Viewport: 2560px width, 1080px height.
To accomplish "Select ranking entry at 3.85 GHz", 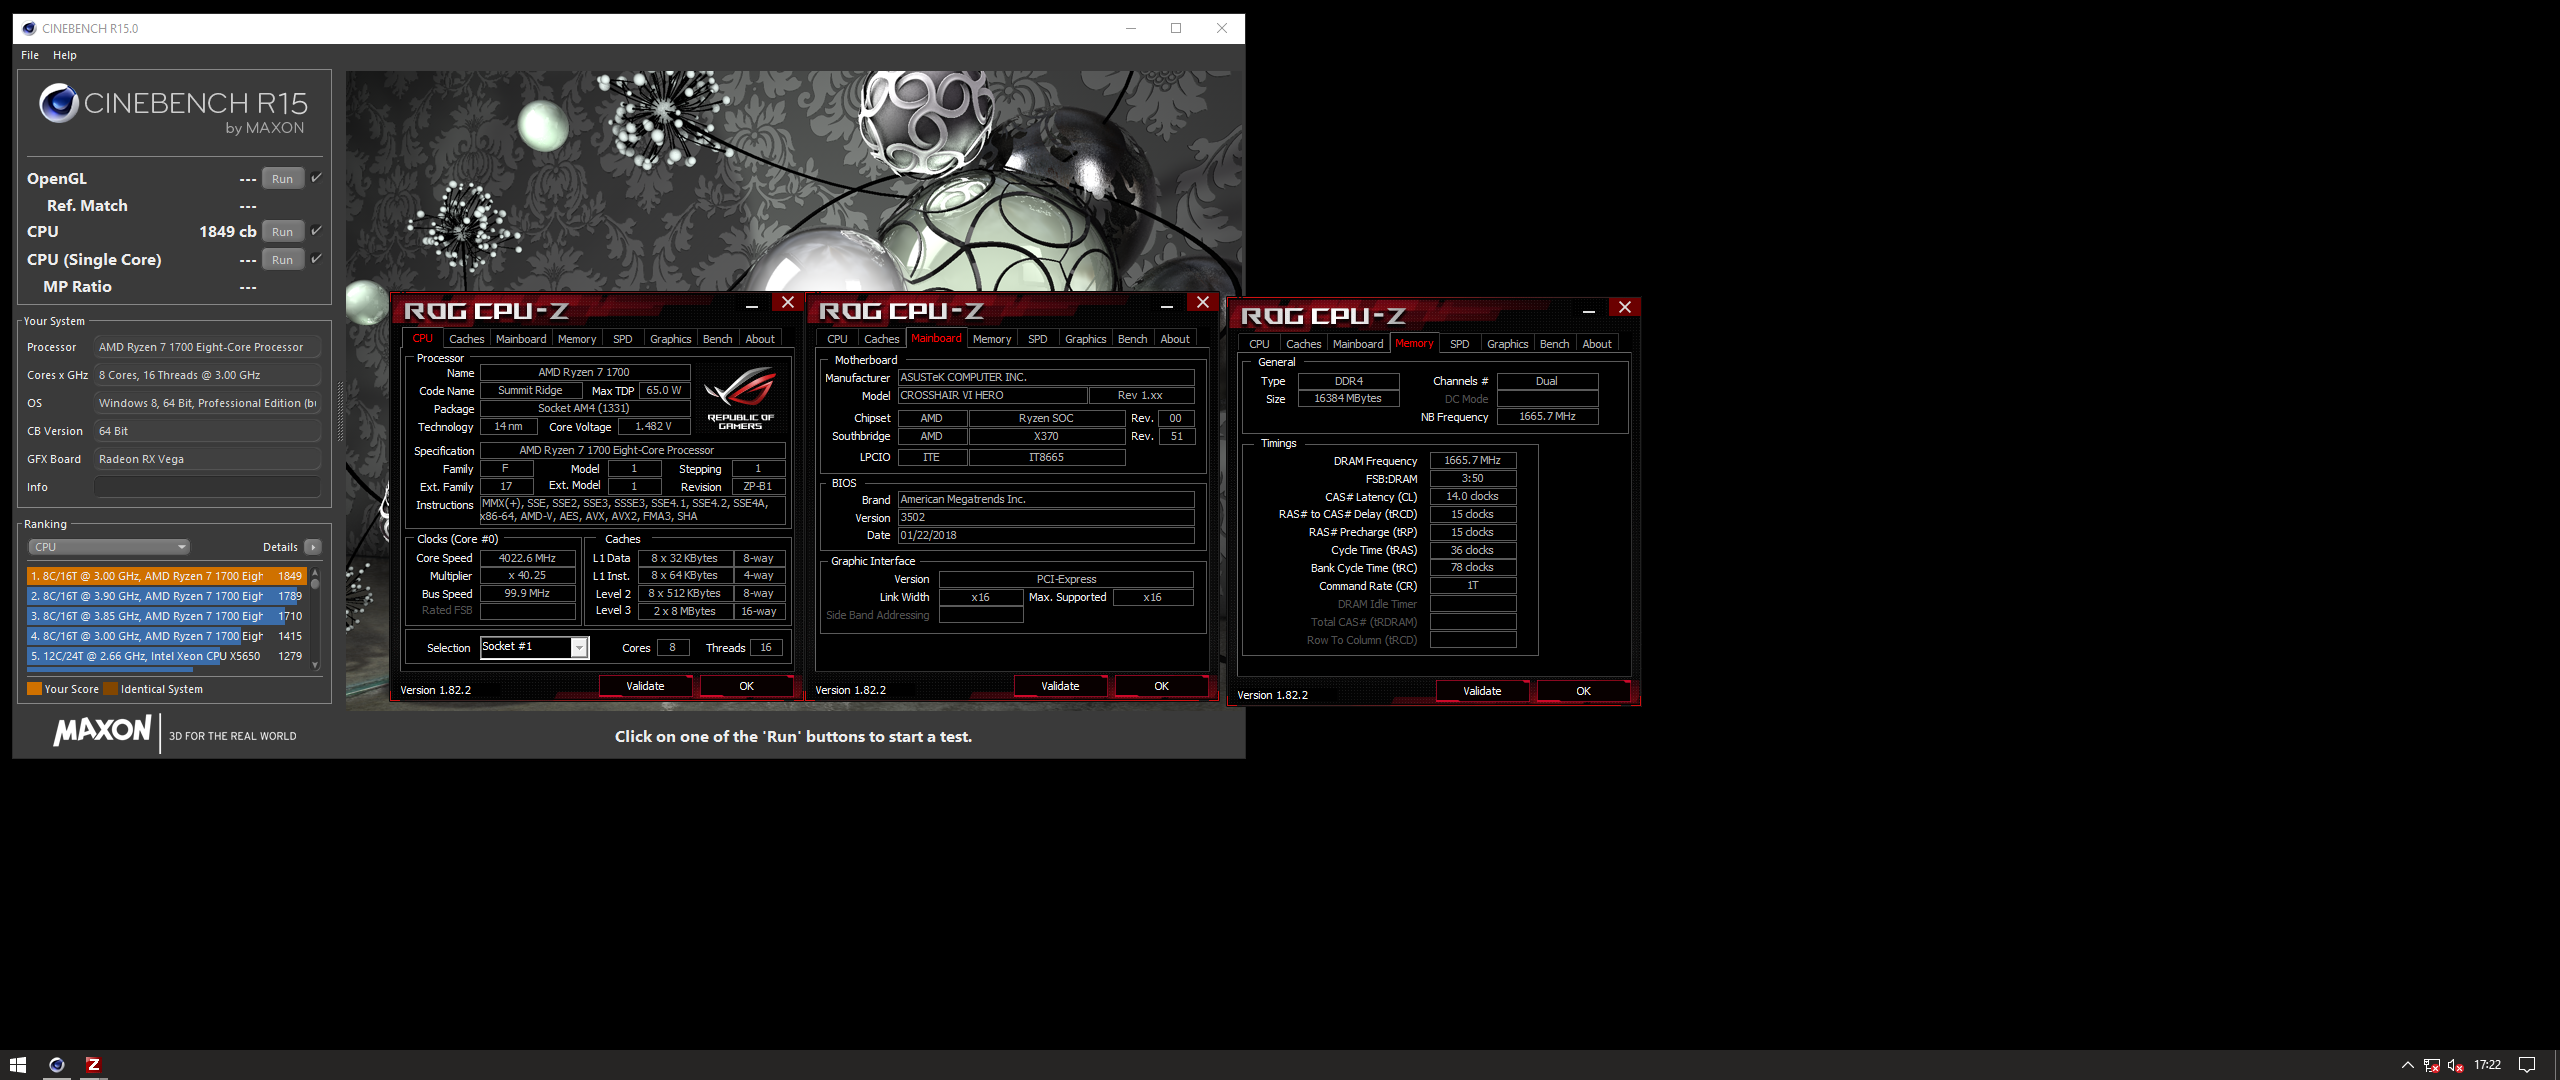I will point(166,616).
